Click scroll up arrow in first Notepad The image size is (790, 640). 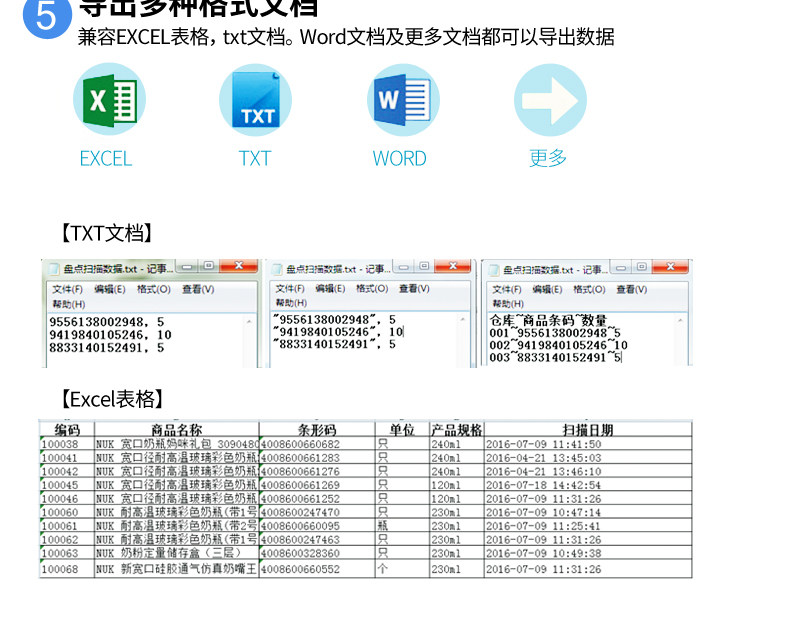click(x=249, y=322)
